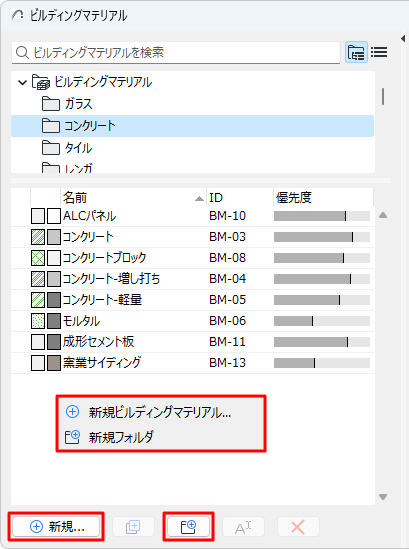Click the BM-11 ID cell
This screenshot has width=409, height=549.
click(x=228, y=342)
